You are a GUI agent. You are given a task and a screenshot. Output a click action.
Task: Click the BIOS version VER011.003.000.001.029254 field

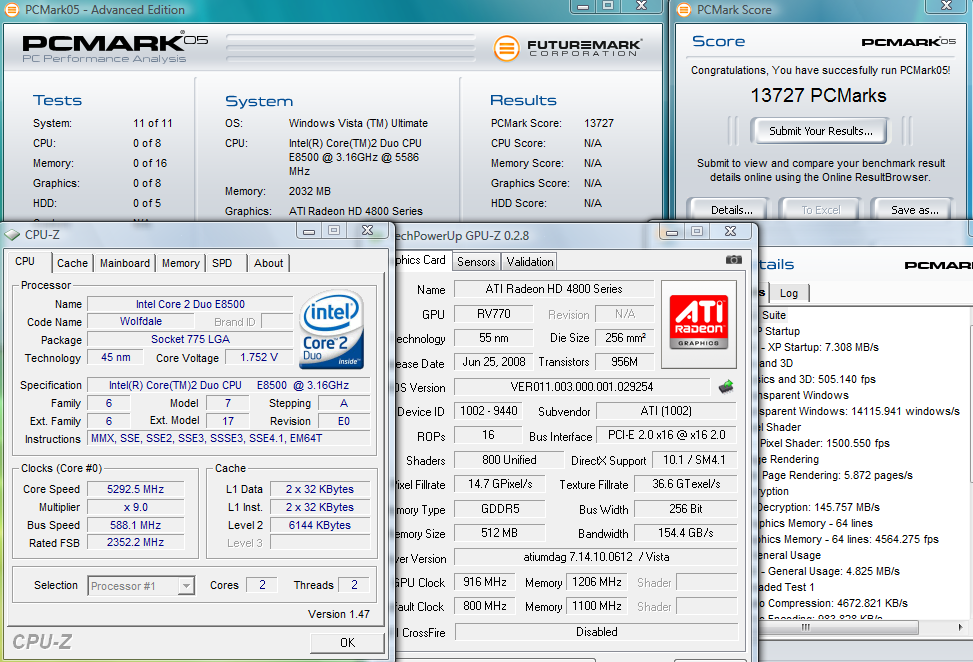point(582,387)
